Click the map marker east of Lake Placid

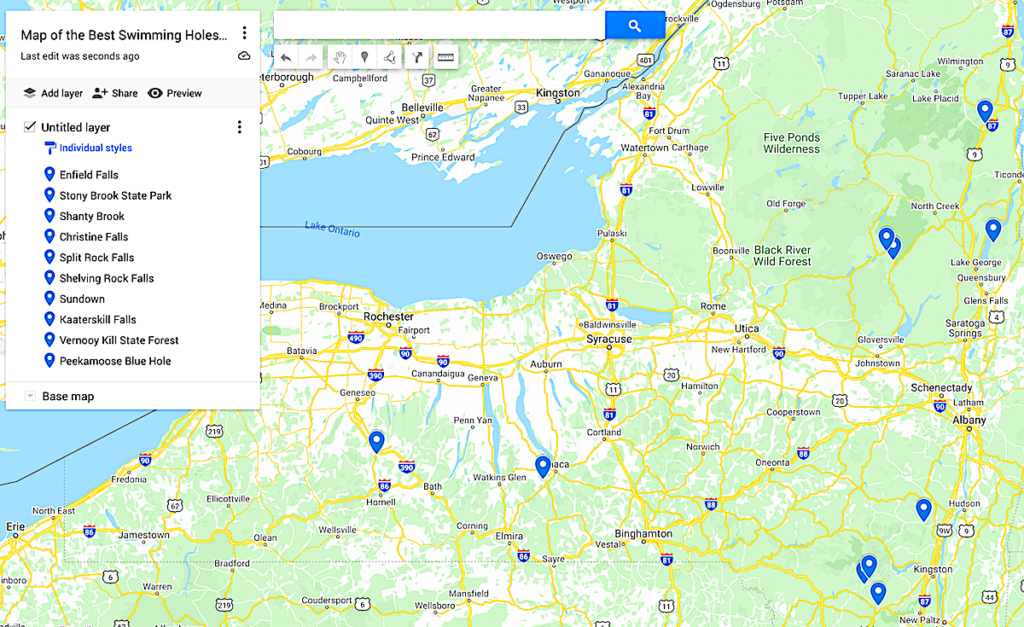pyautogui.click(x=985, y=111)
